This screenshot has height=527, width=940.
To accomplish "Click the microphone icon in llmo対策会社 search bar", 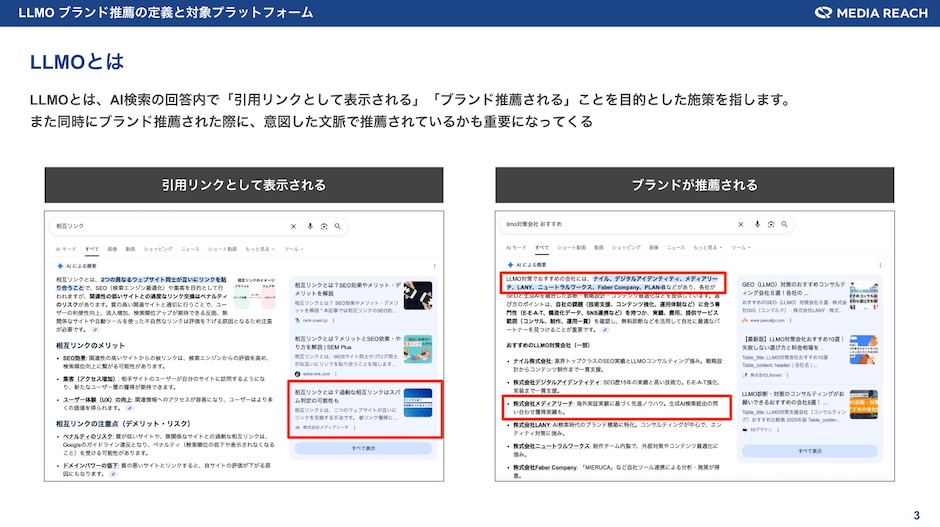I will (x=757, y=224).
